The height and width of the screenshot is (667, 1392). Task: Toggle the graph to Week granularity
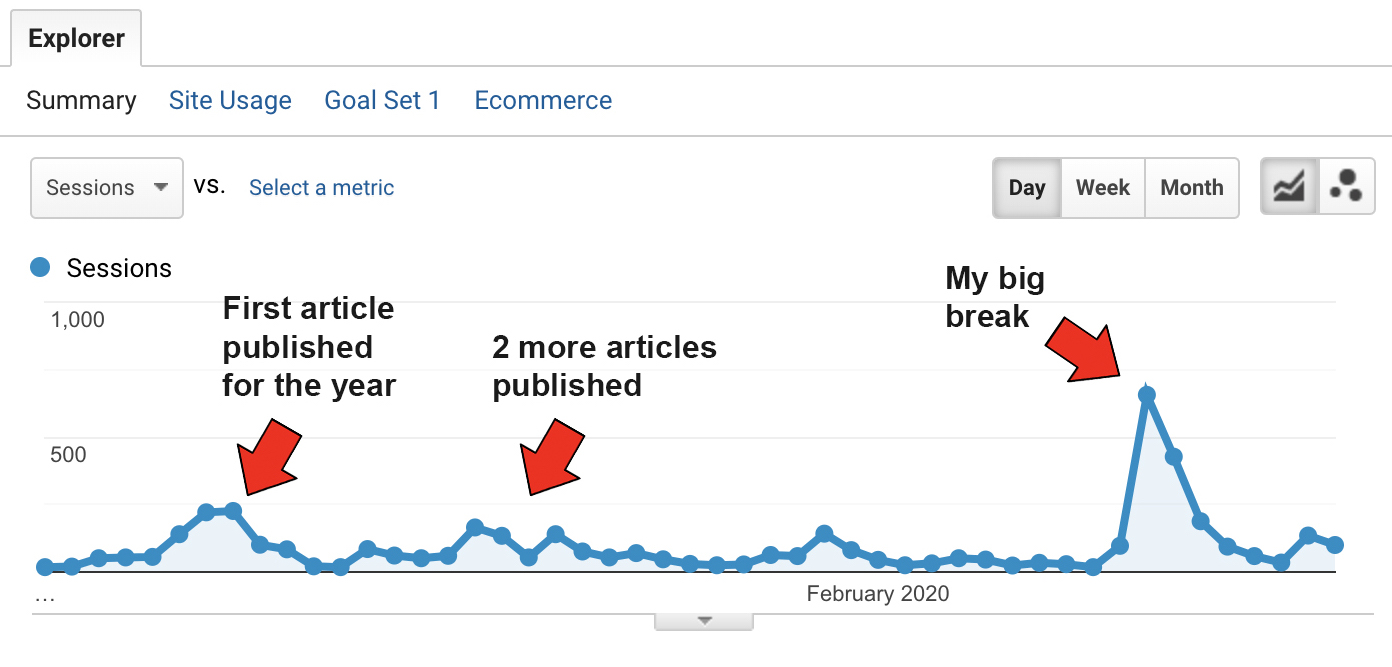[1102, 187]
